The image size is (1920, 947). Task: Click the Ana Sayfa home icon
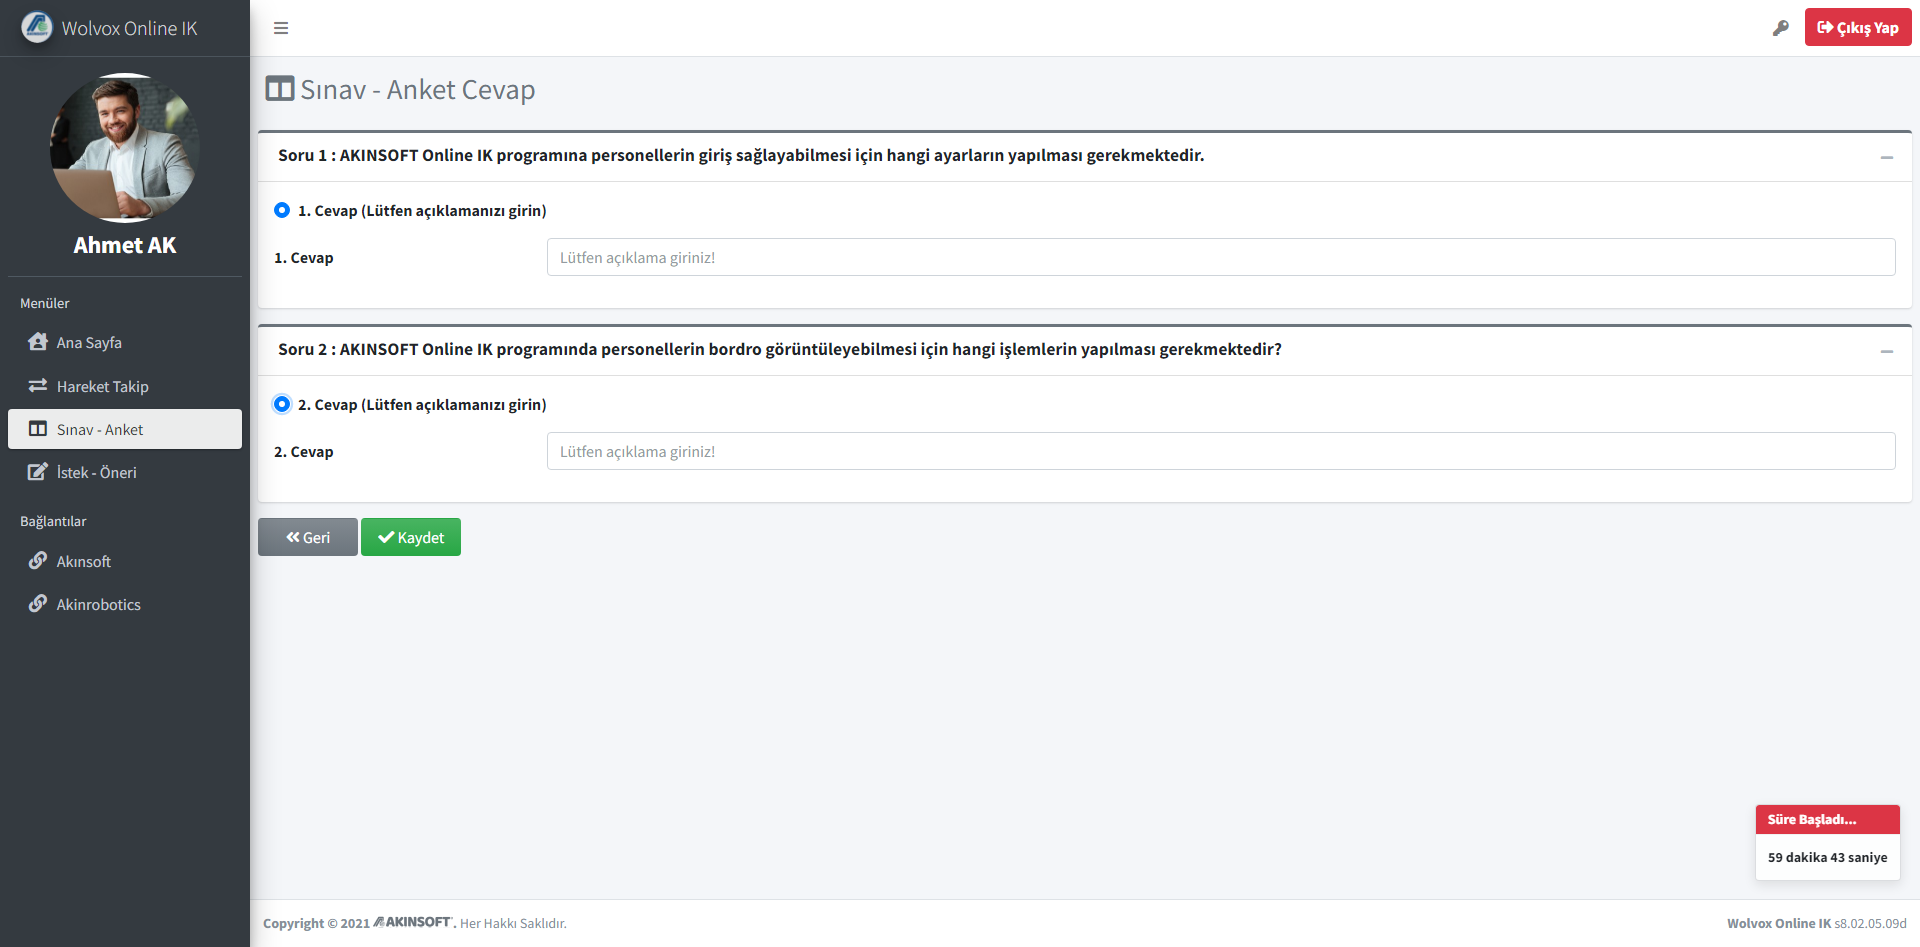38,342
